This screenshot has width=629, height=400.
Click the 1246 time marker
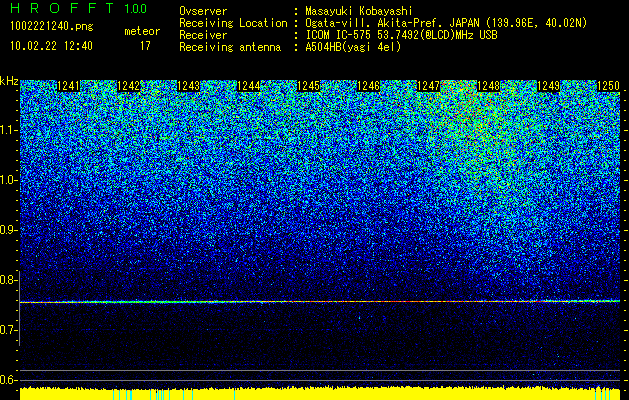(x=368, y=86)
